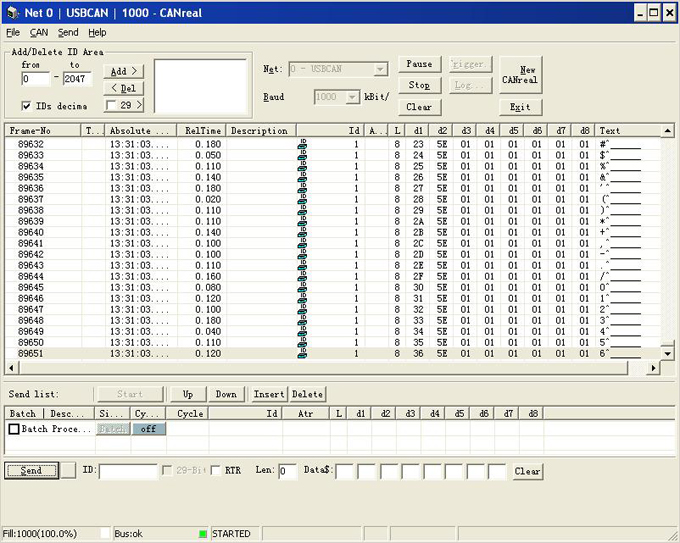The width and height of the screenshot is (680, 543).
Task: Check the Batch Process row checkbox
Action: pyautogui.click(x=14, y=429)
